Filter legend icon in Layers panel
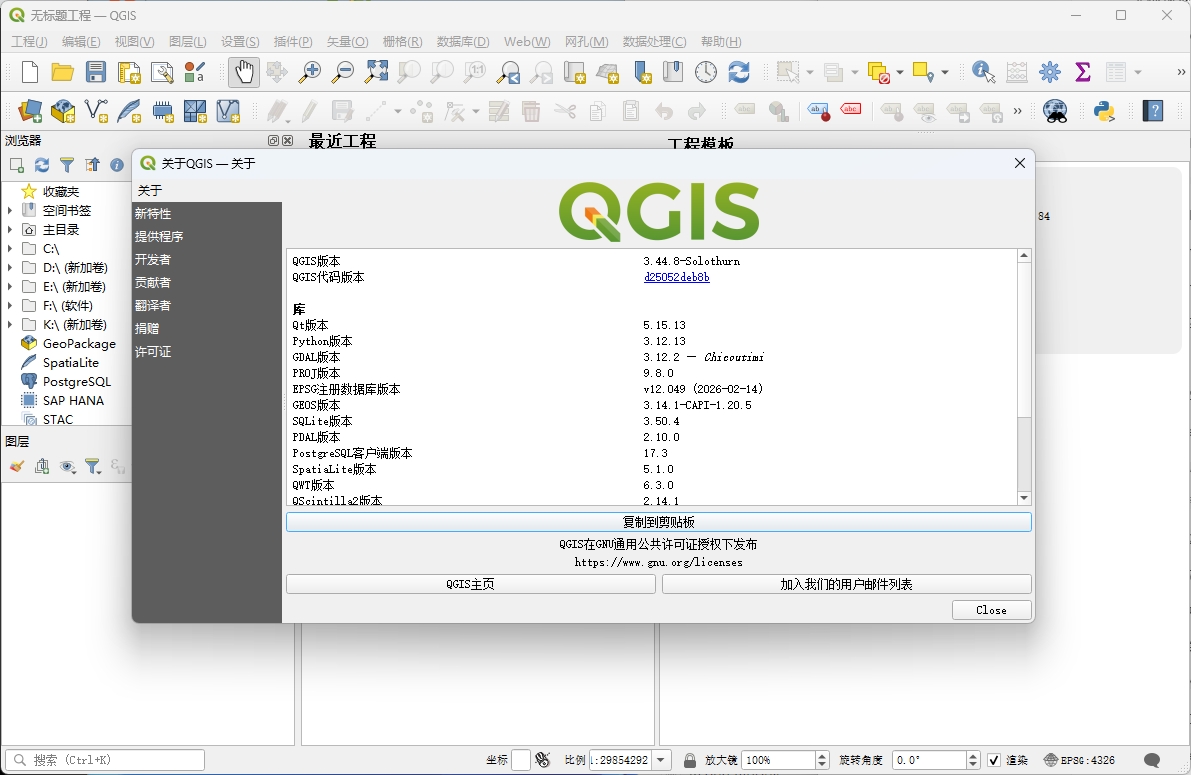This screenshot has height=775, width=1191. [x=93, y=467]
